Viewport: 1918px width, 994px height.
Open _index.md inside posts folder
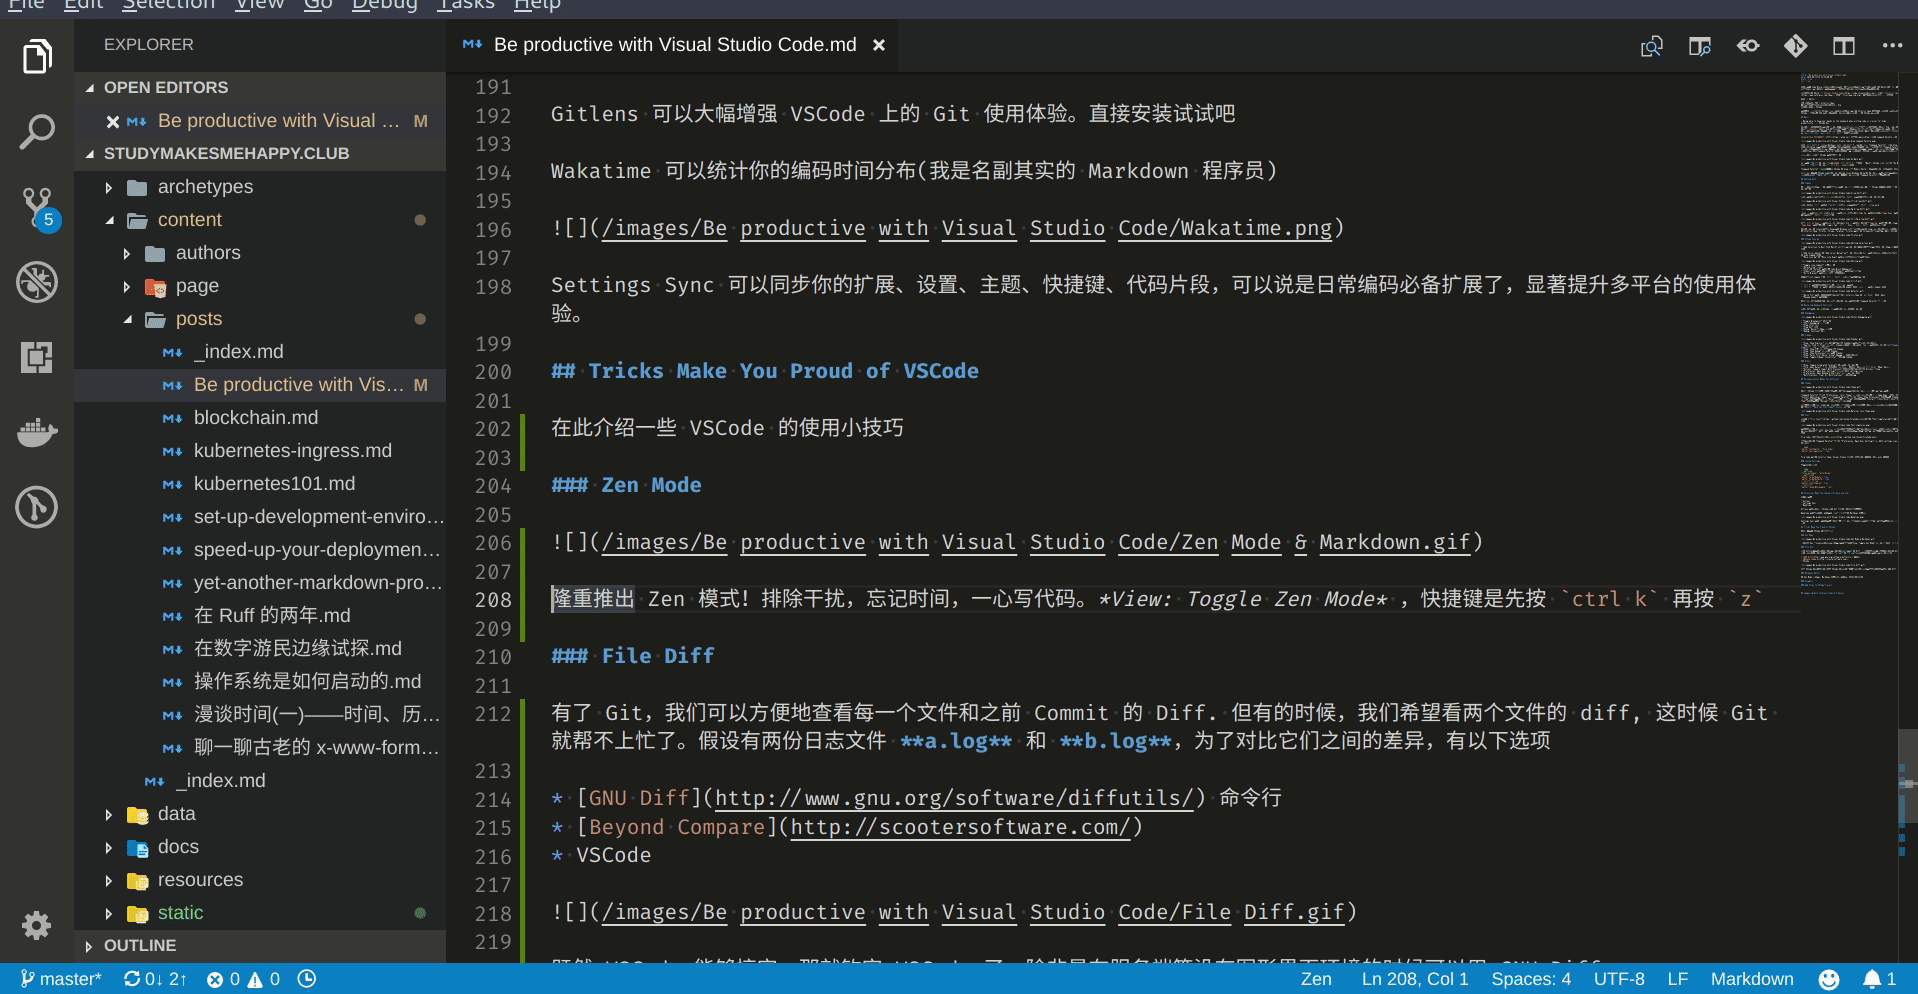(x=260, y=352)
